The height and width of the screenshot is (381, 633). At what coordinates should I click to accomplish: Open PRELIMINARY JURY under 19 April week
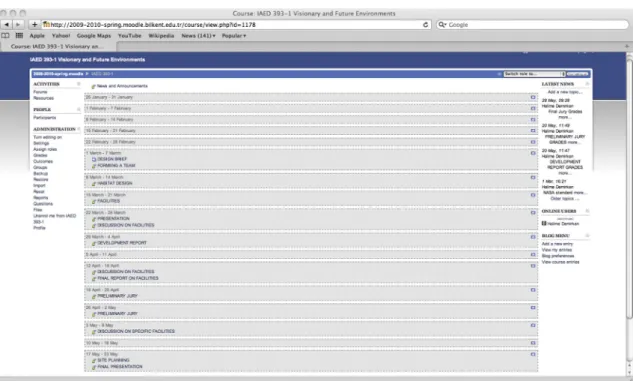[x=117, y=296]
